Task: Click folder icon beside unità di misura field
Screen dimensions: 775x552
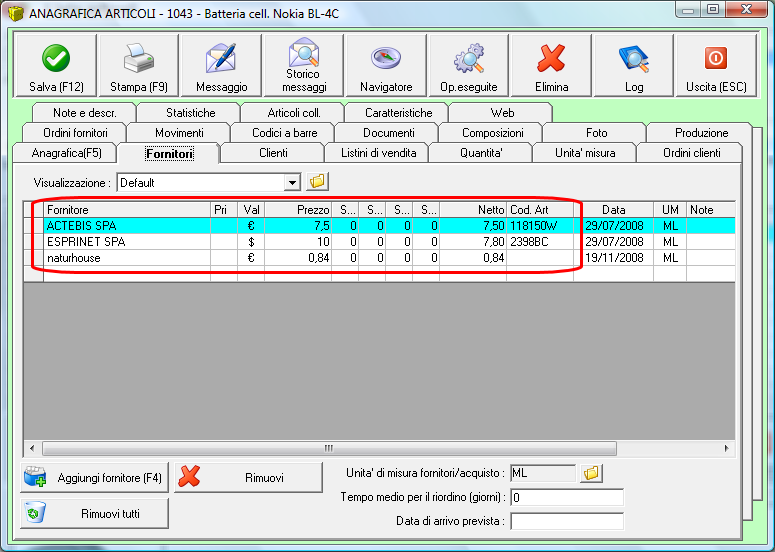Action: pyautogui.click(x=591, y=473)
